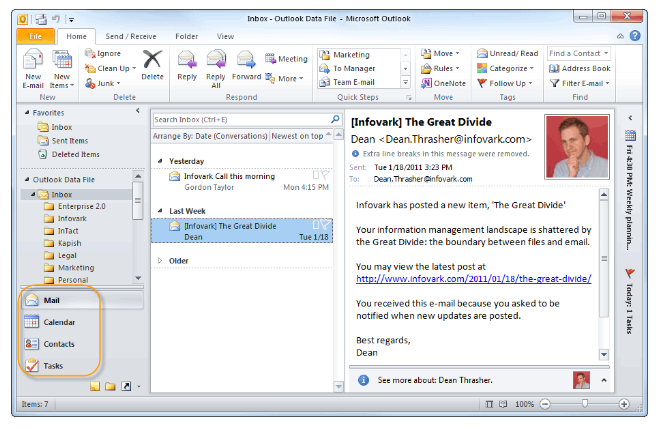The width and height of the screenshot is (659, 429).
Task: Open the Shortcuts icon in navigation pane
Action: coord(126,386)
